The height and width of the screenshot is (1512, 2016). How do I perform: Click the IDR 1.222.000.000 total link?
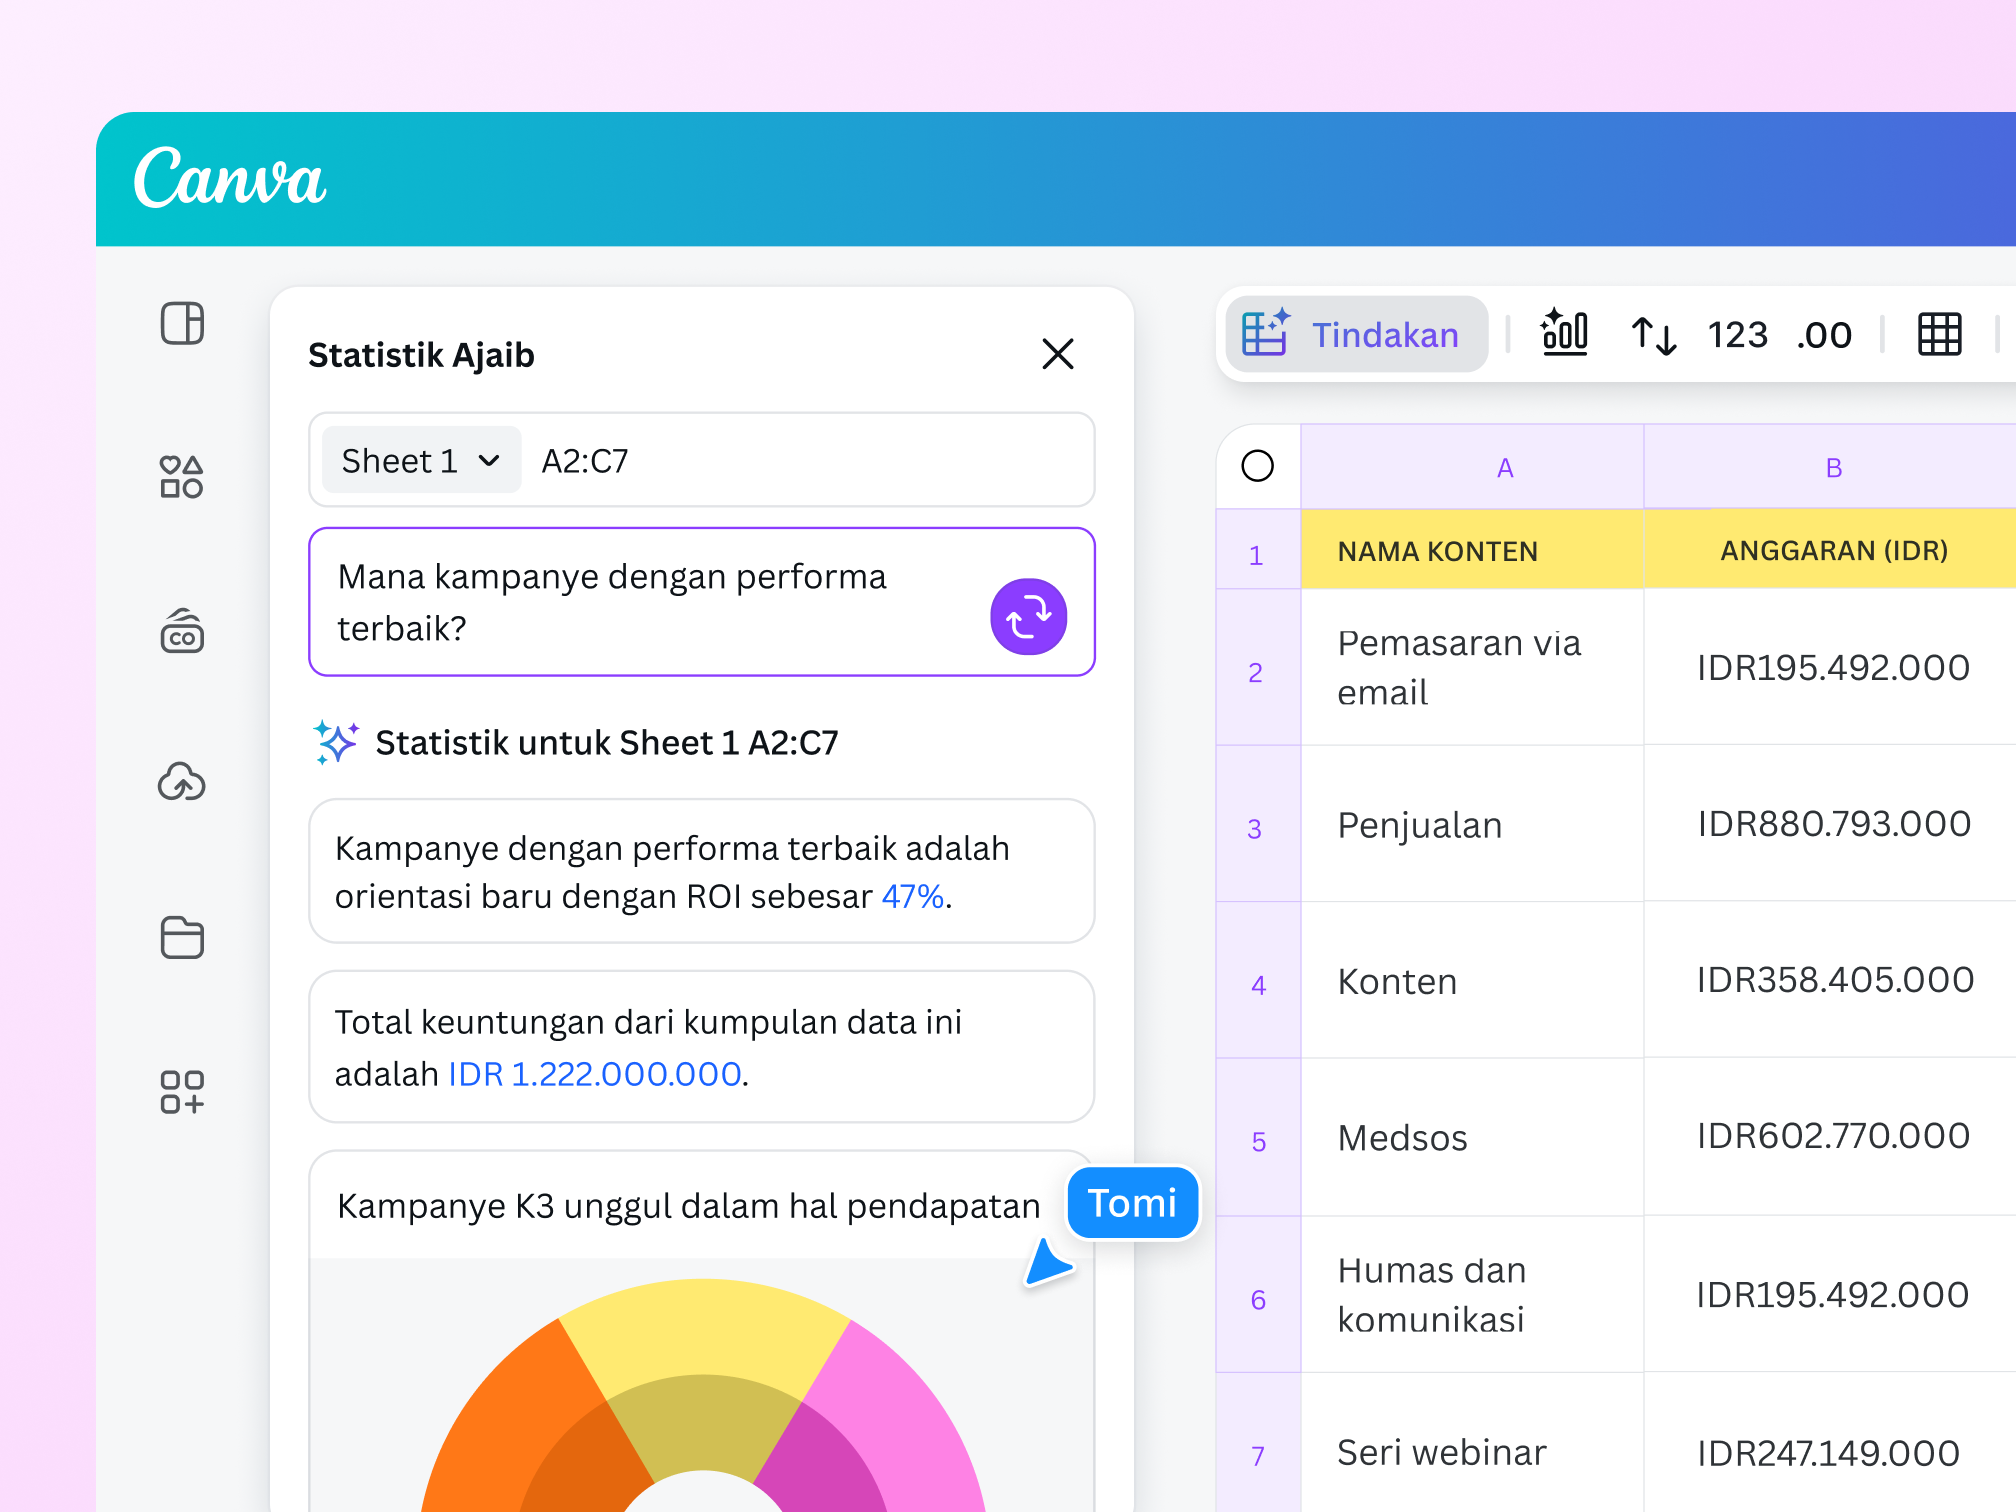click(594, 1073)
